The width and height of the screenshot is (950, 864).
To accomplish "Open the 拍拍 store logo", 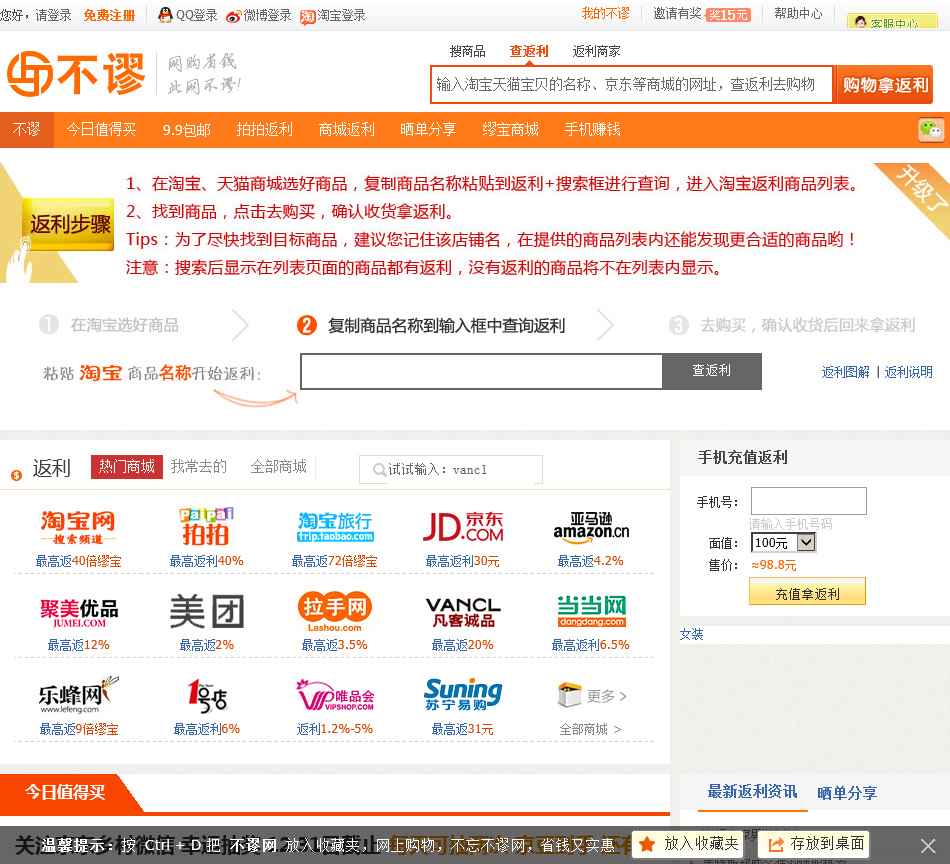I will click(206, 526).
